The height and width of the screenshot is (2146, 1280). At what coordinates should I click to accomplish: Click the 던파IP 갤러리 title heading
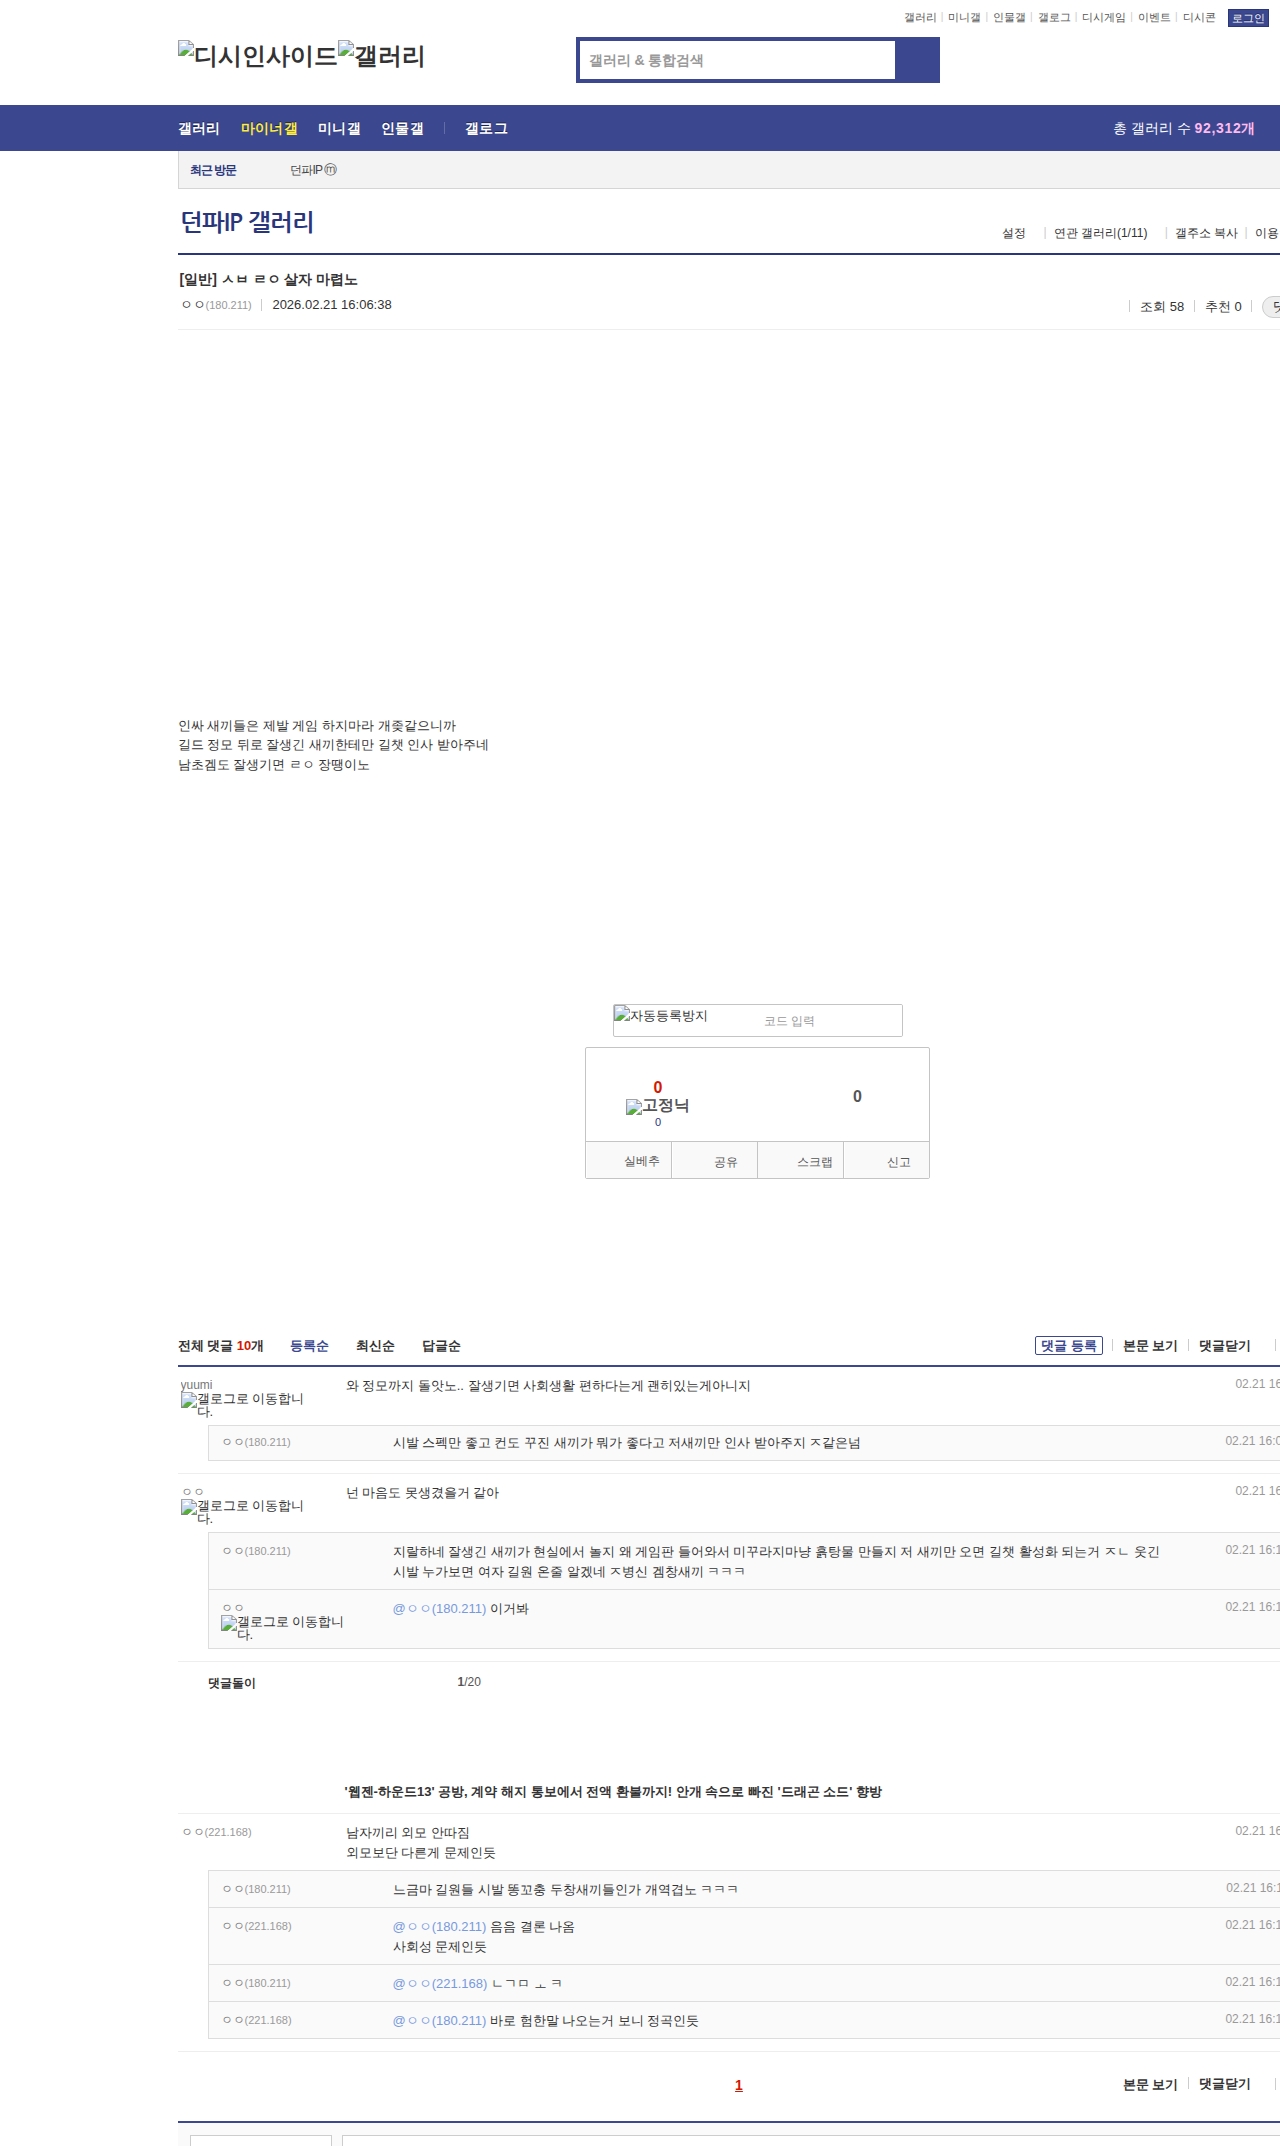pos(247,222)
